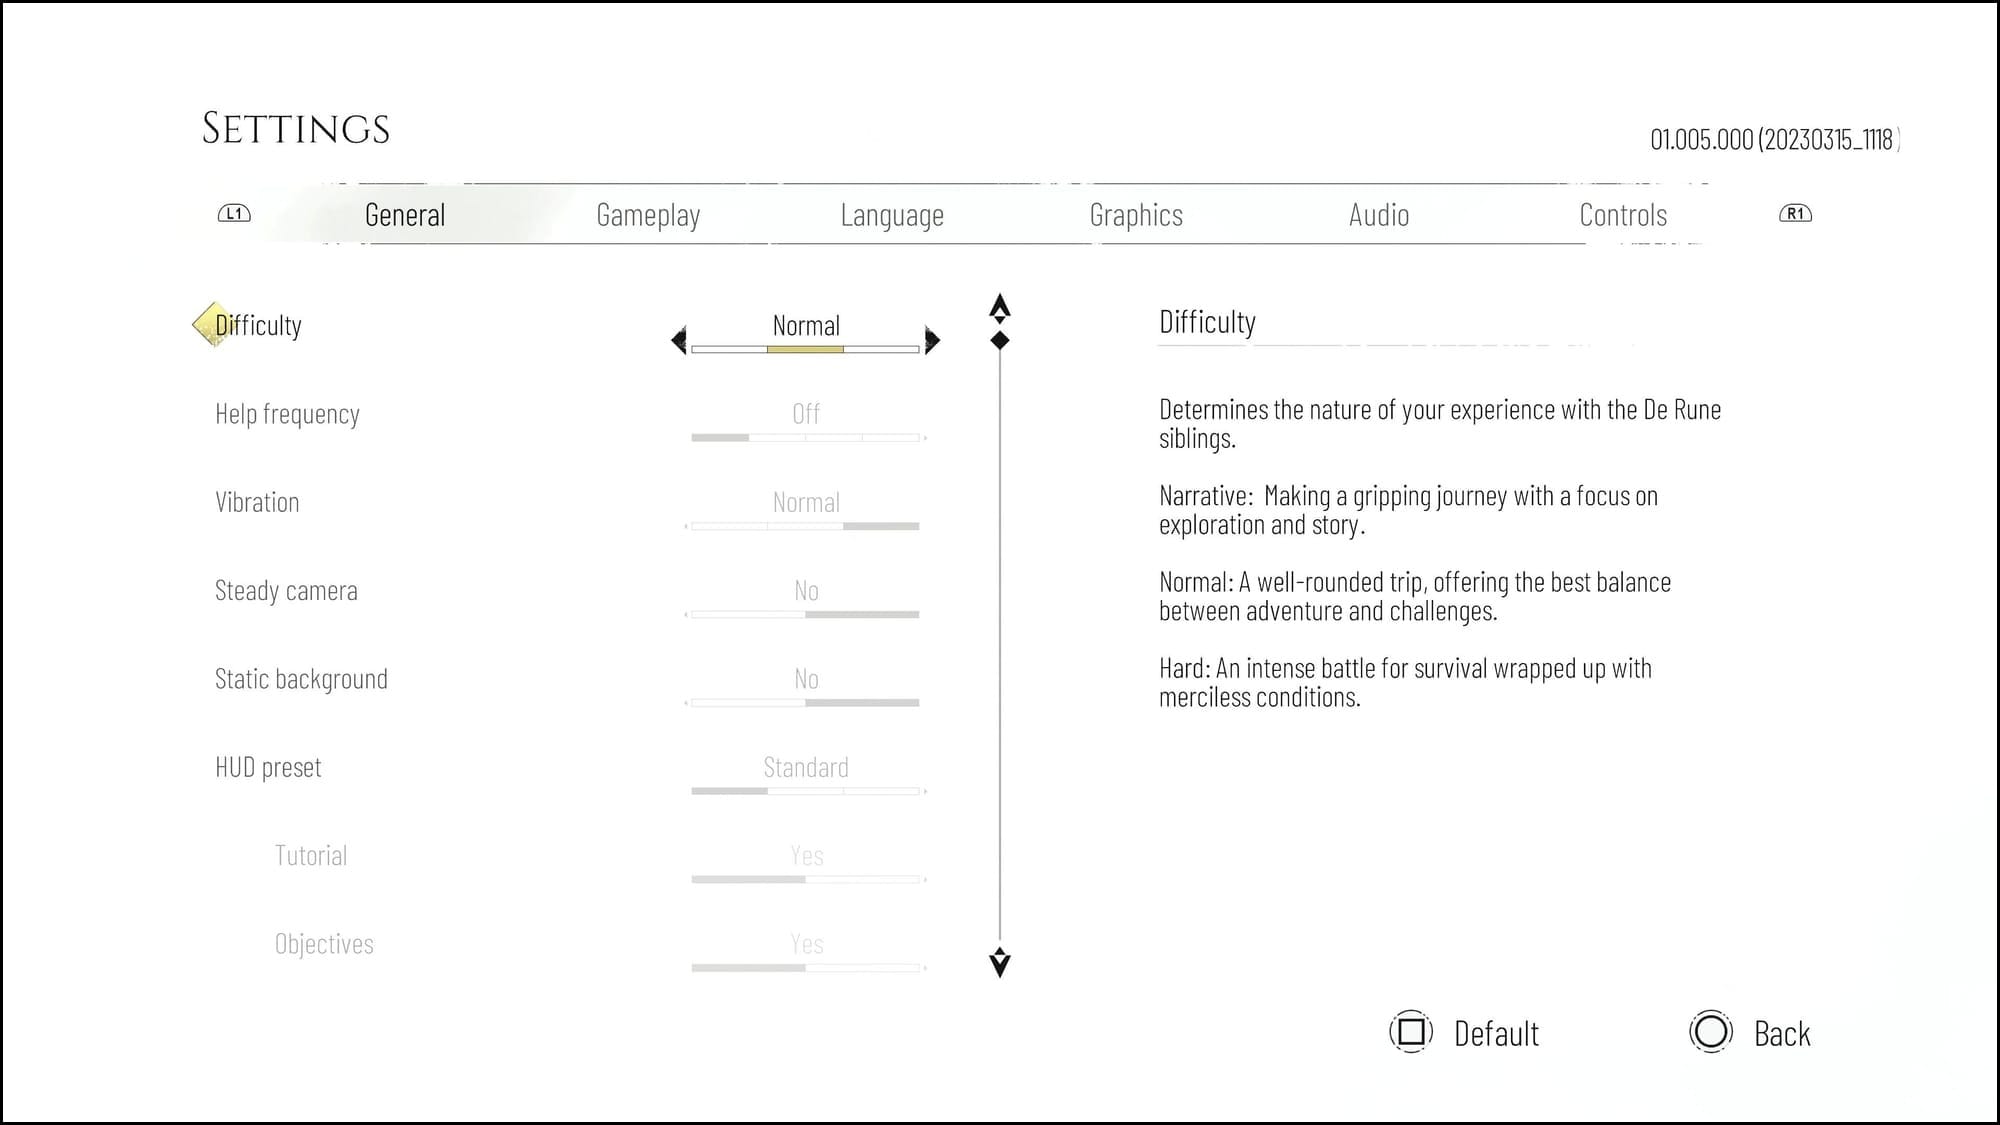The image size is (2000, 1125).
Task: Click the left arrow to decrease difficulty
Action: pyautogui.click(x=677, y=339)
